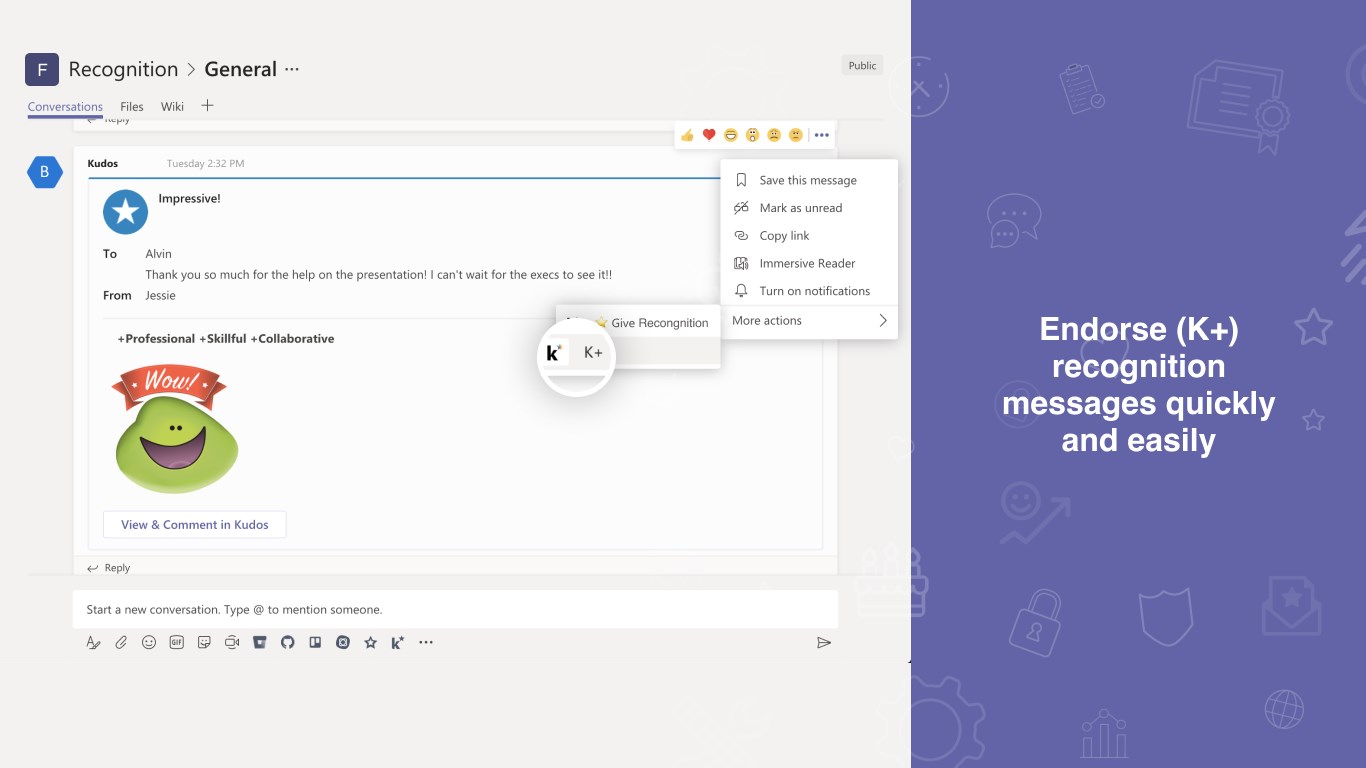This screenshot has height=768, width=1366.
Task: Click the Thank you so much message text
Action: [379, 275]
